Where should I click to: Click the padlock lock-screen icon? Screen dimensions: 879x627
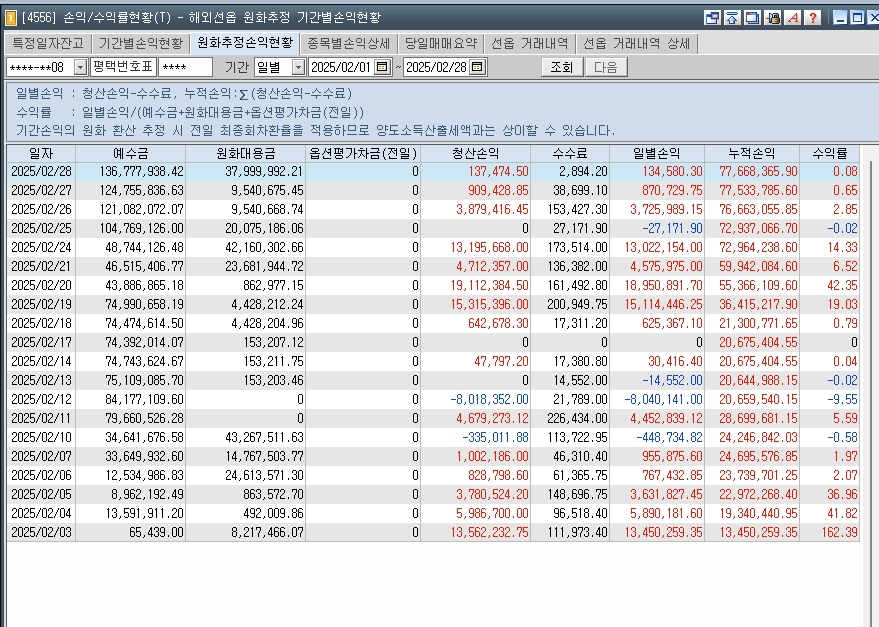pyautogui.click(x=772, y=18)
